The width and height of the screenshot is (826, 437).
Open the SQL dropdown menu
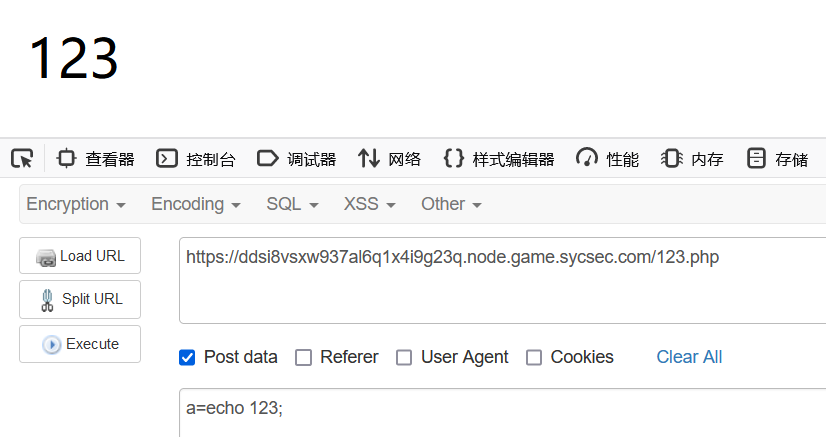point(292,204)
